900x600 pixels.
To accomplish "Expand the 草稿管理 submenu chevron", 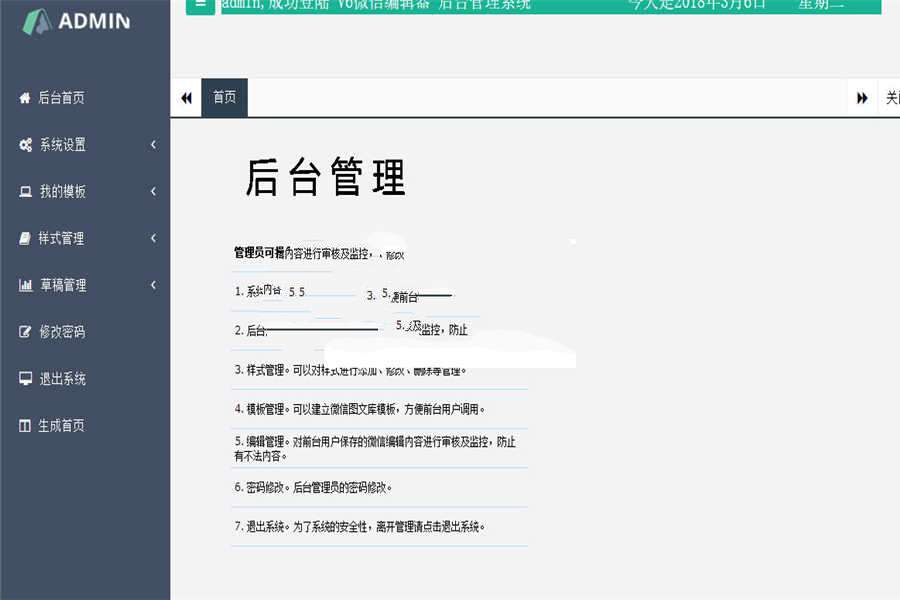I will tap(153, 285).
